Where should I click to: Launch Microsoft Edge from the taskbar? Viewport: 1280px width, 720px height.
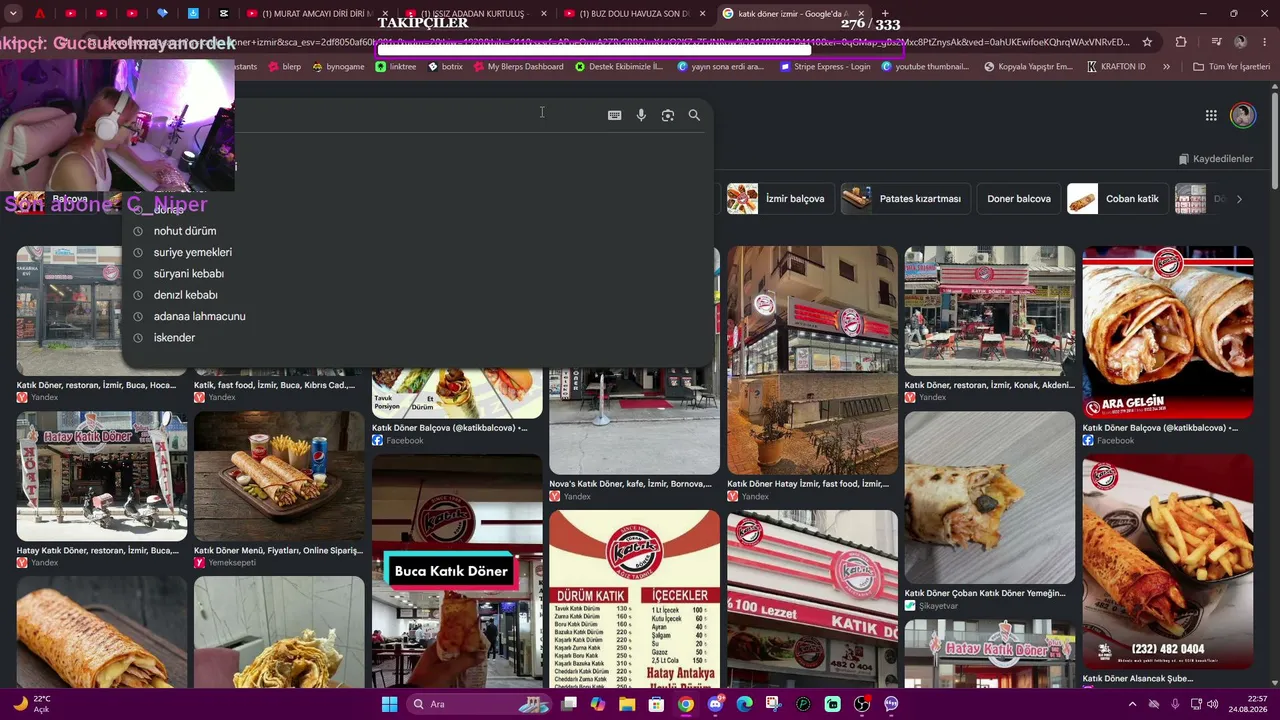point(744,704)
